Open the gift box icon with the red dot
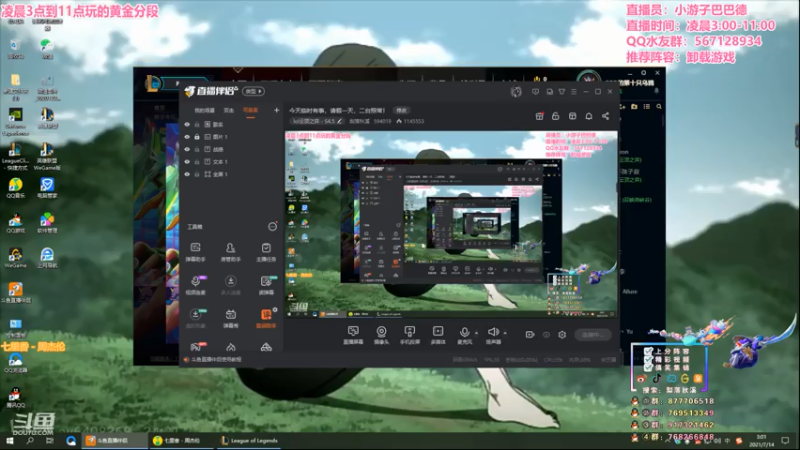This screenshot has width=800, height=450. pos(539,116)
